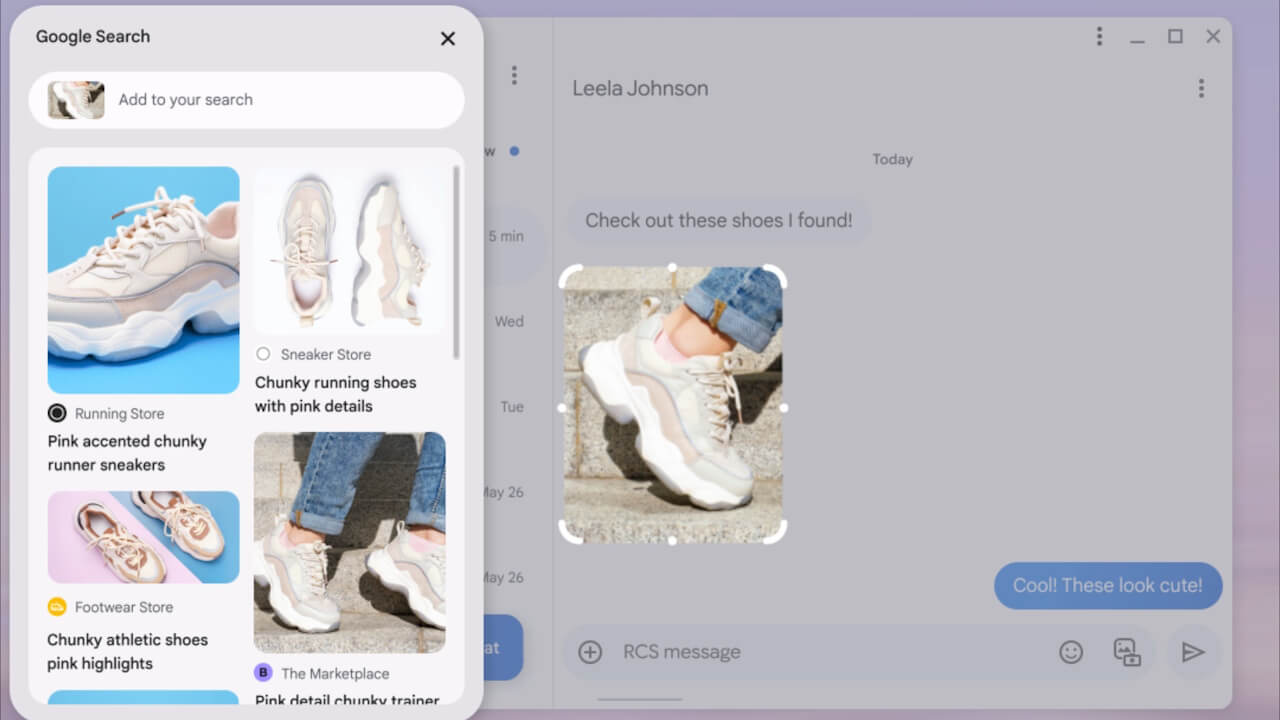Open the Footwear Store pink-blue shoes image
This screenshot has width=1280, height=720.
point(143,537)
